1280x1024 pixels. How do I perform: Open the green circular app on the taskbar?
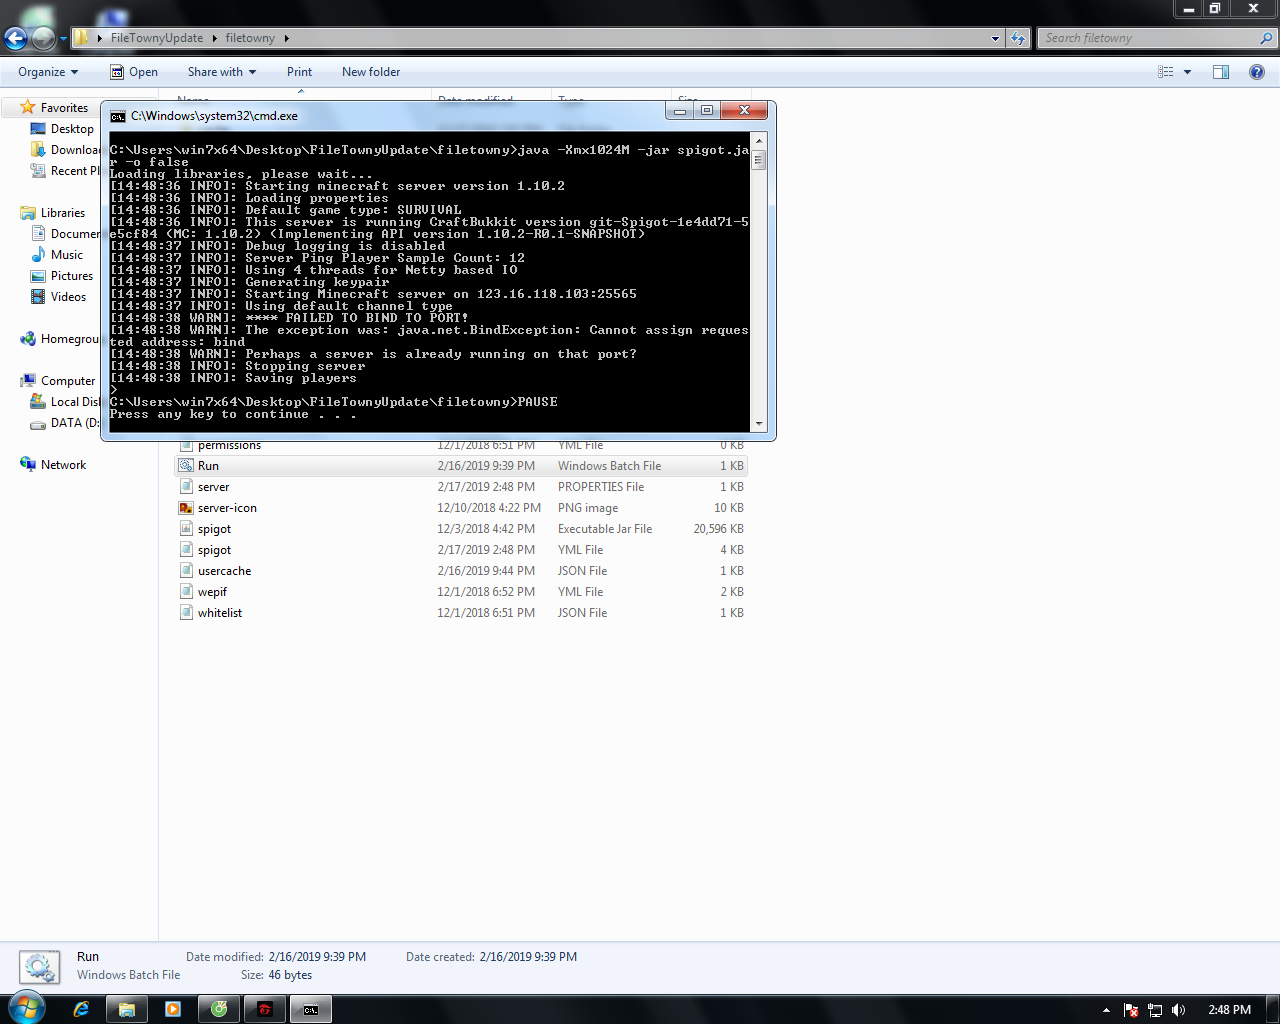219,1010
